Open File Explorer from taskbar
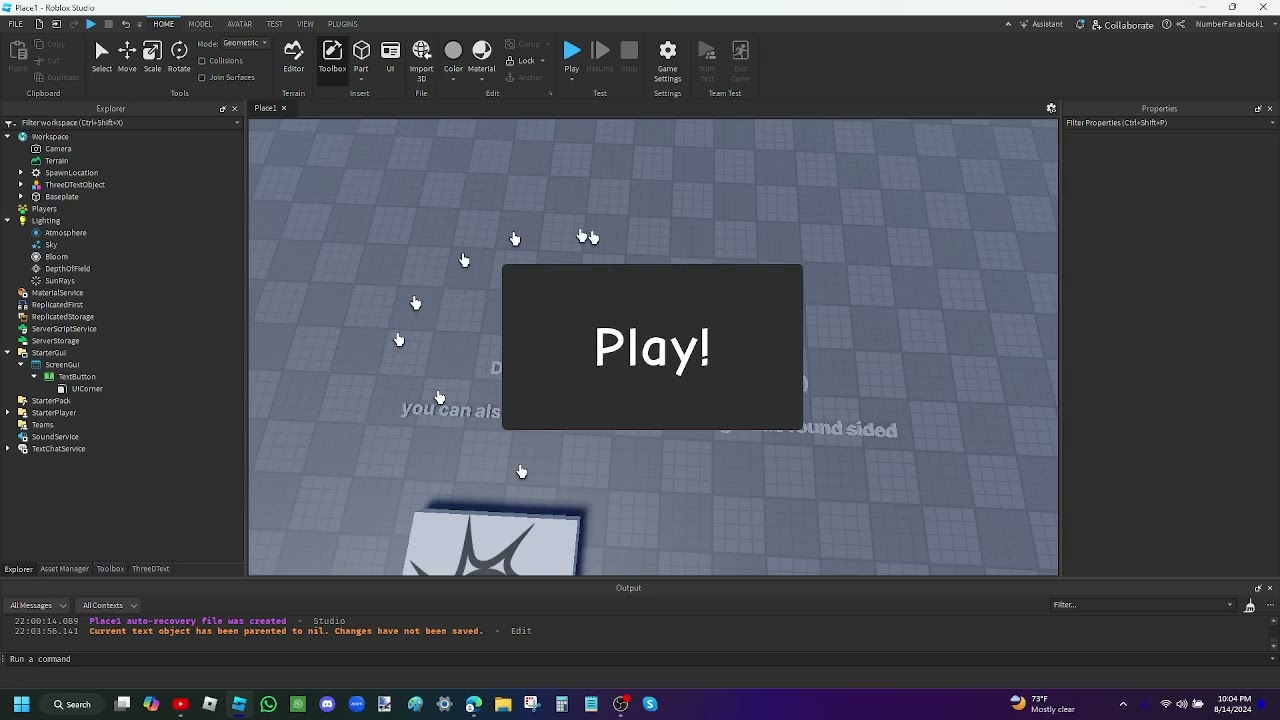 (502, 704)
